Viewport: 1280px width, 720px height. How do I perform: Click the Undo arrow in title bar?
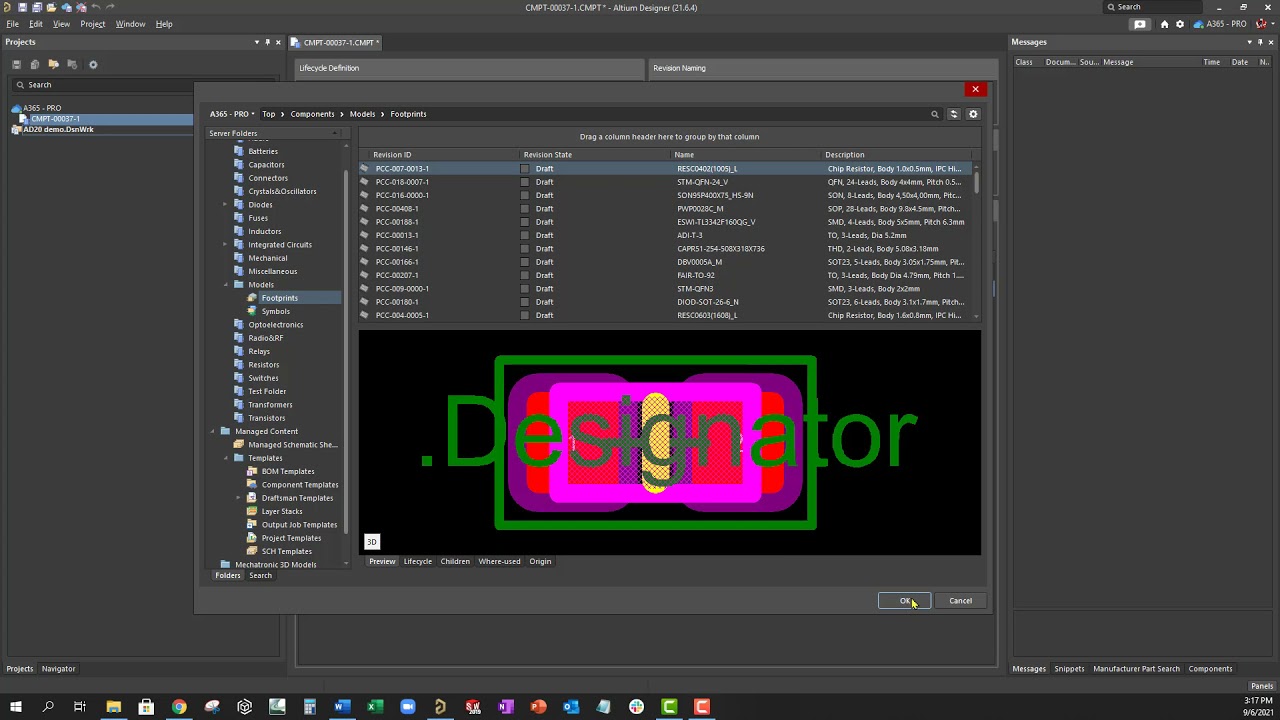[96, 7]
